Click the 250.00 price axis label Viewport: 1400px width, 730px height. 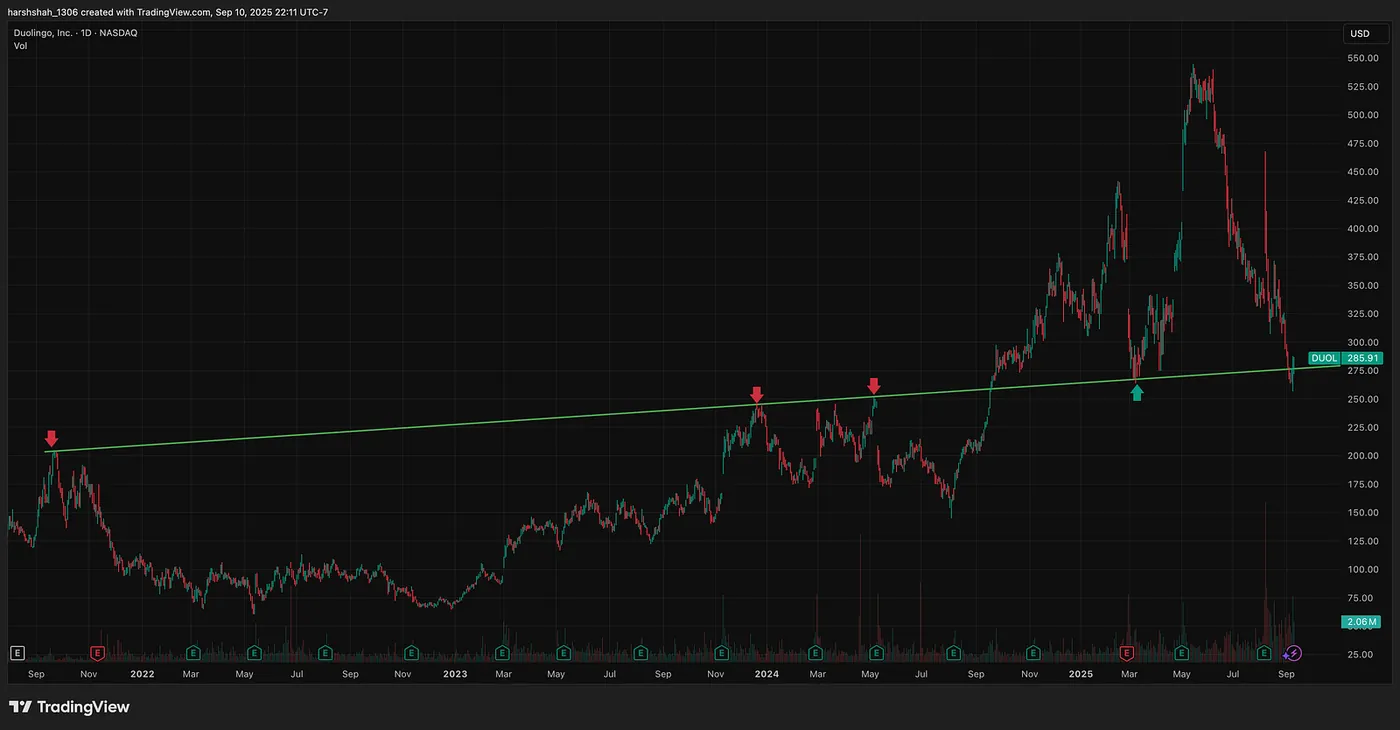[1361, 399]
